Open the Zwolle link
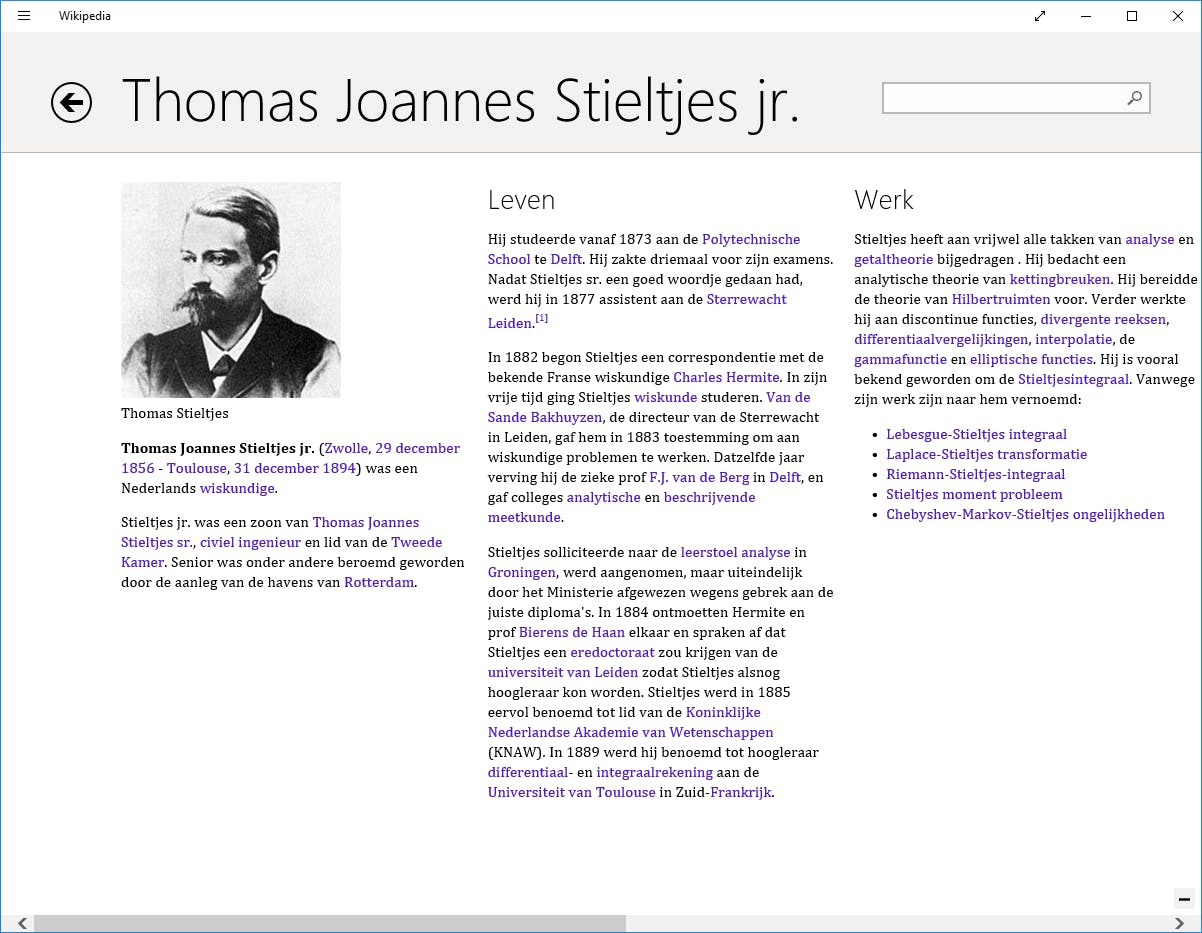The width and height of the screenshot is (1202, 933). coord(346,448)
